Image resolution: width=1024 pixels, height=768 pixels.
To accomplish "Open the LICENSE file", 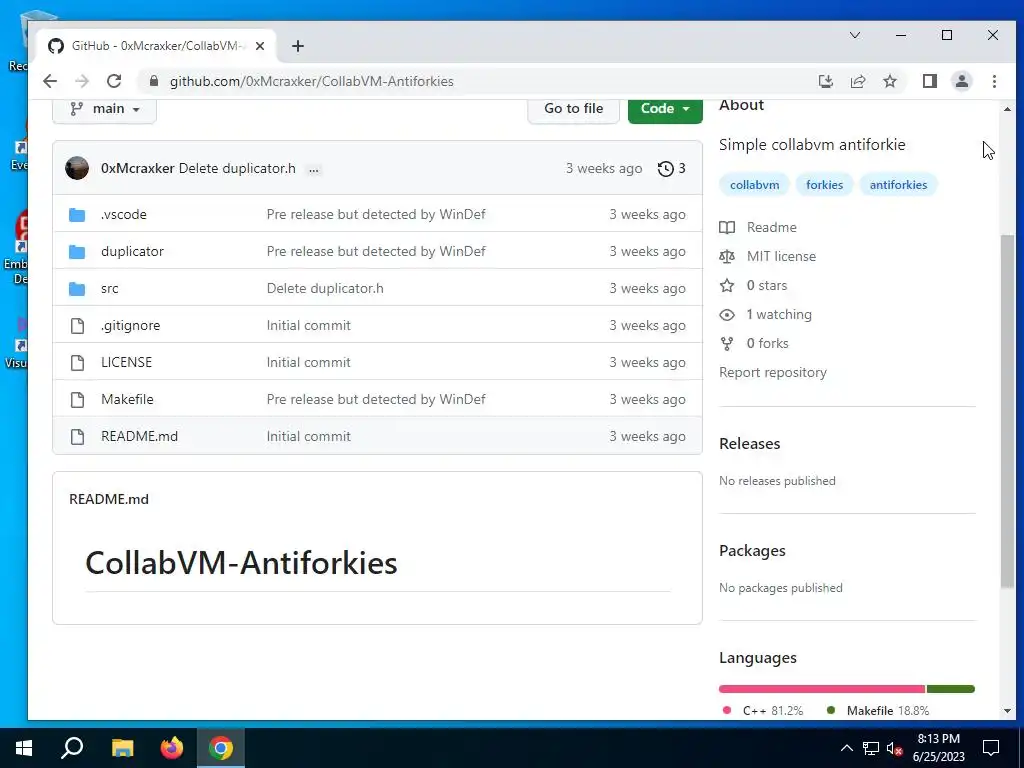I will [126, 362].
